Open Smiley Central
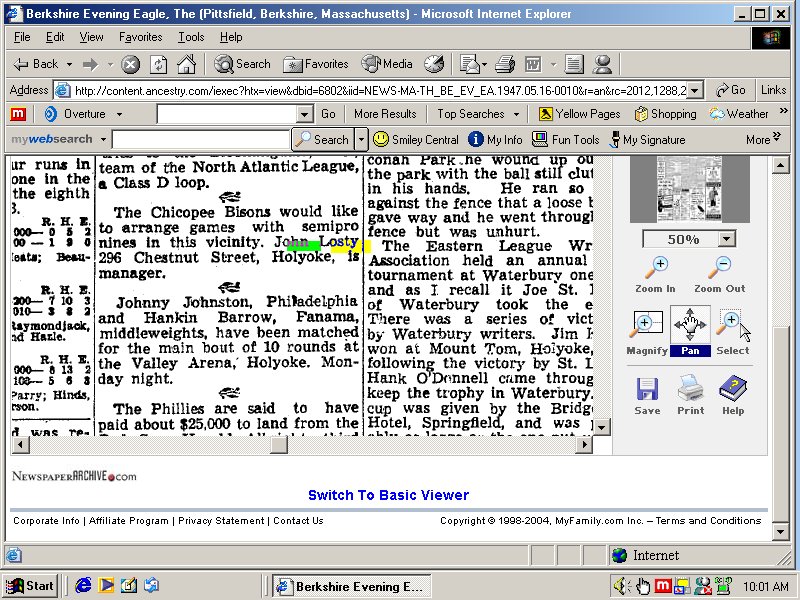The image size is (800, 600). tap(416, 139)
